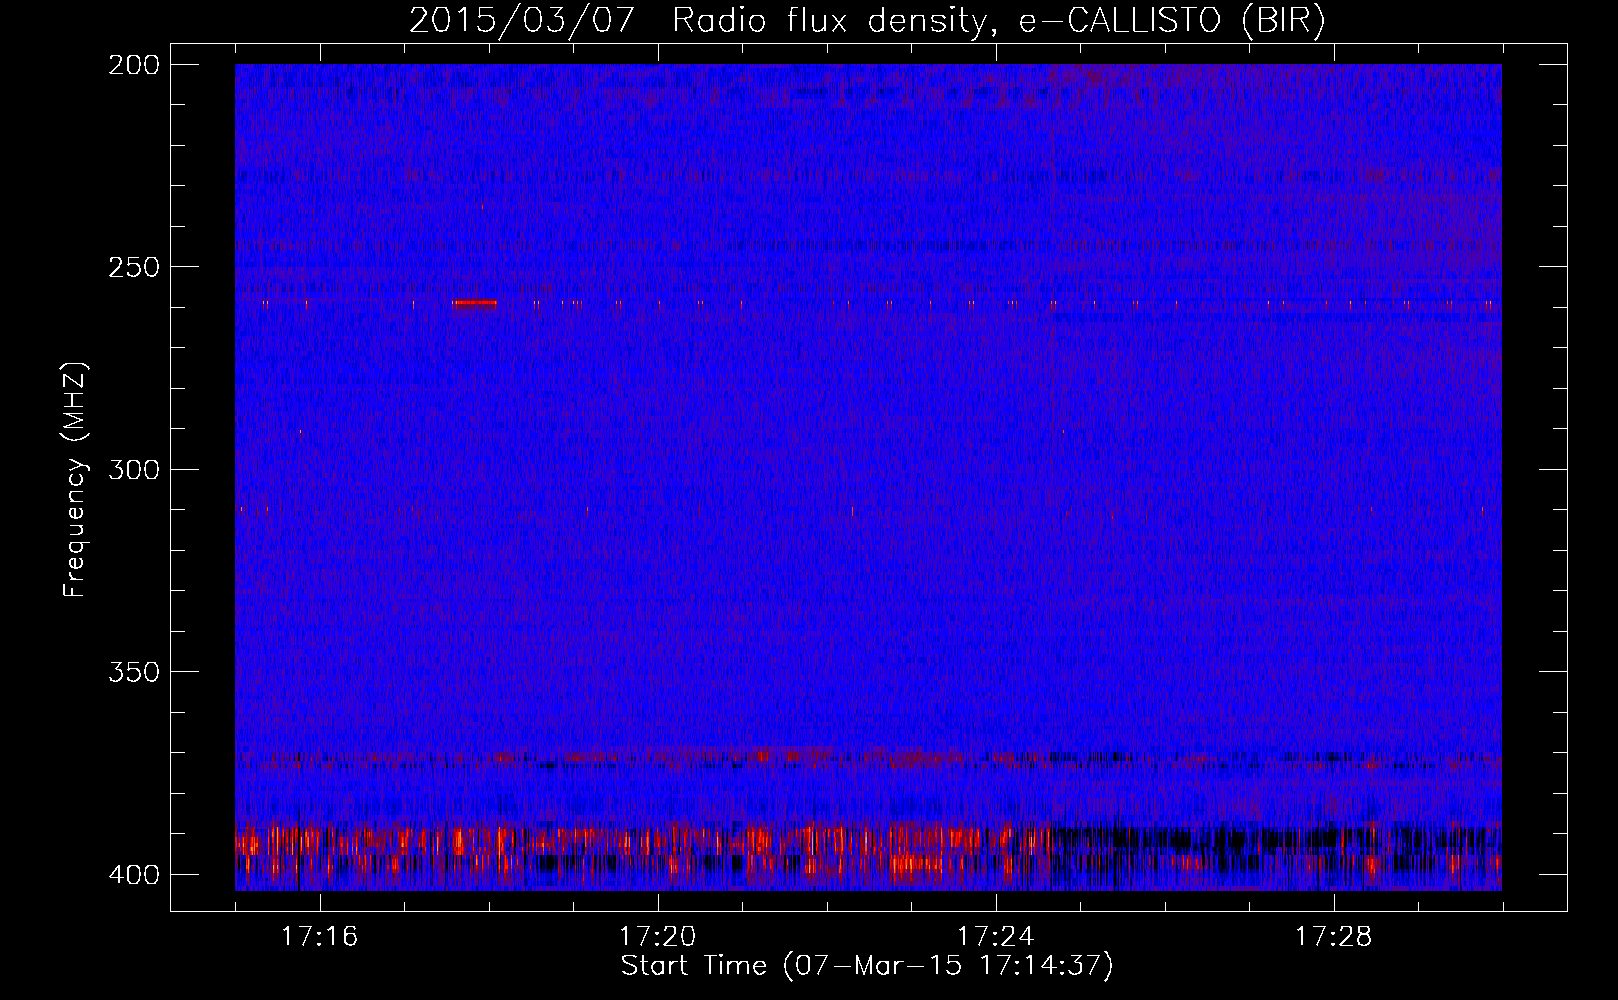Click the 'Start Time (07-Mar-15 17:14:37)' axis label
Viewport: 1618px width, 1000px height.
[x=867, y=966]
